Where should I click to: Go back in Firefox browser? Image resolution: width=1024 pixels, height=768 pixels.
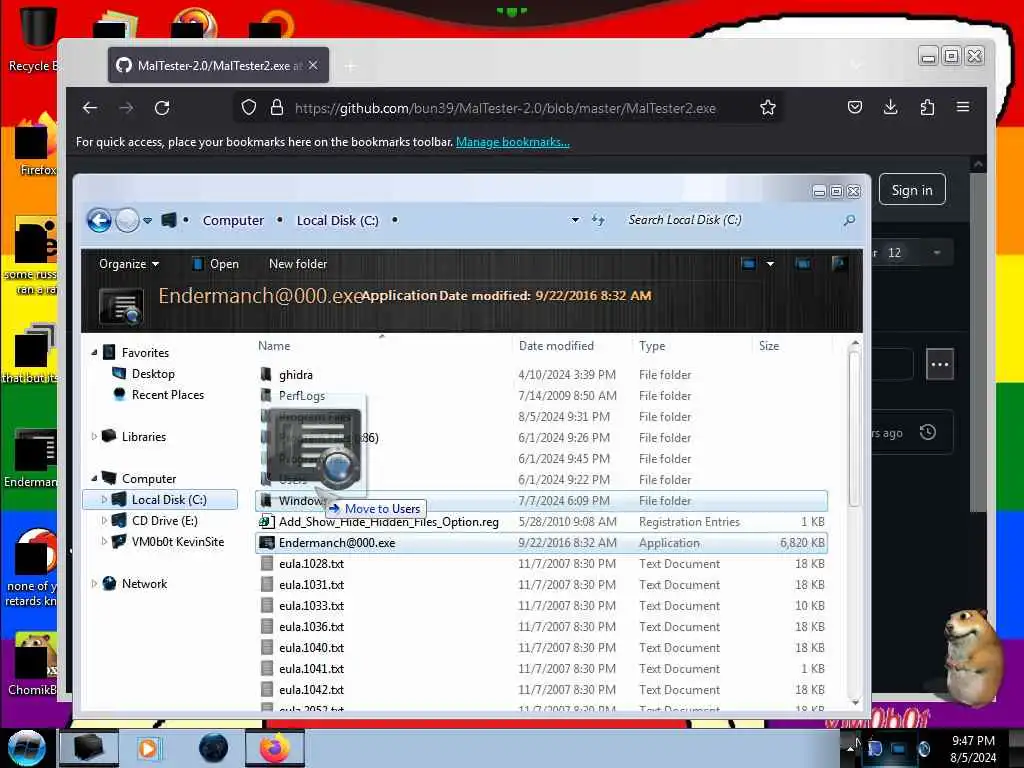[x=90, y=108]
